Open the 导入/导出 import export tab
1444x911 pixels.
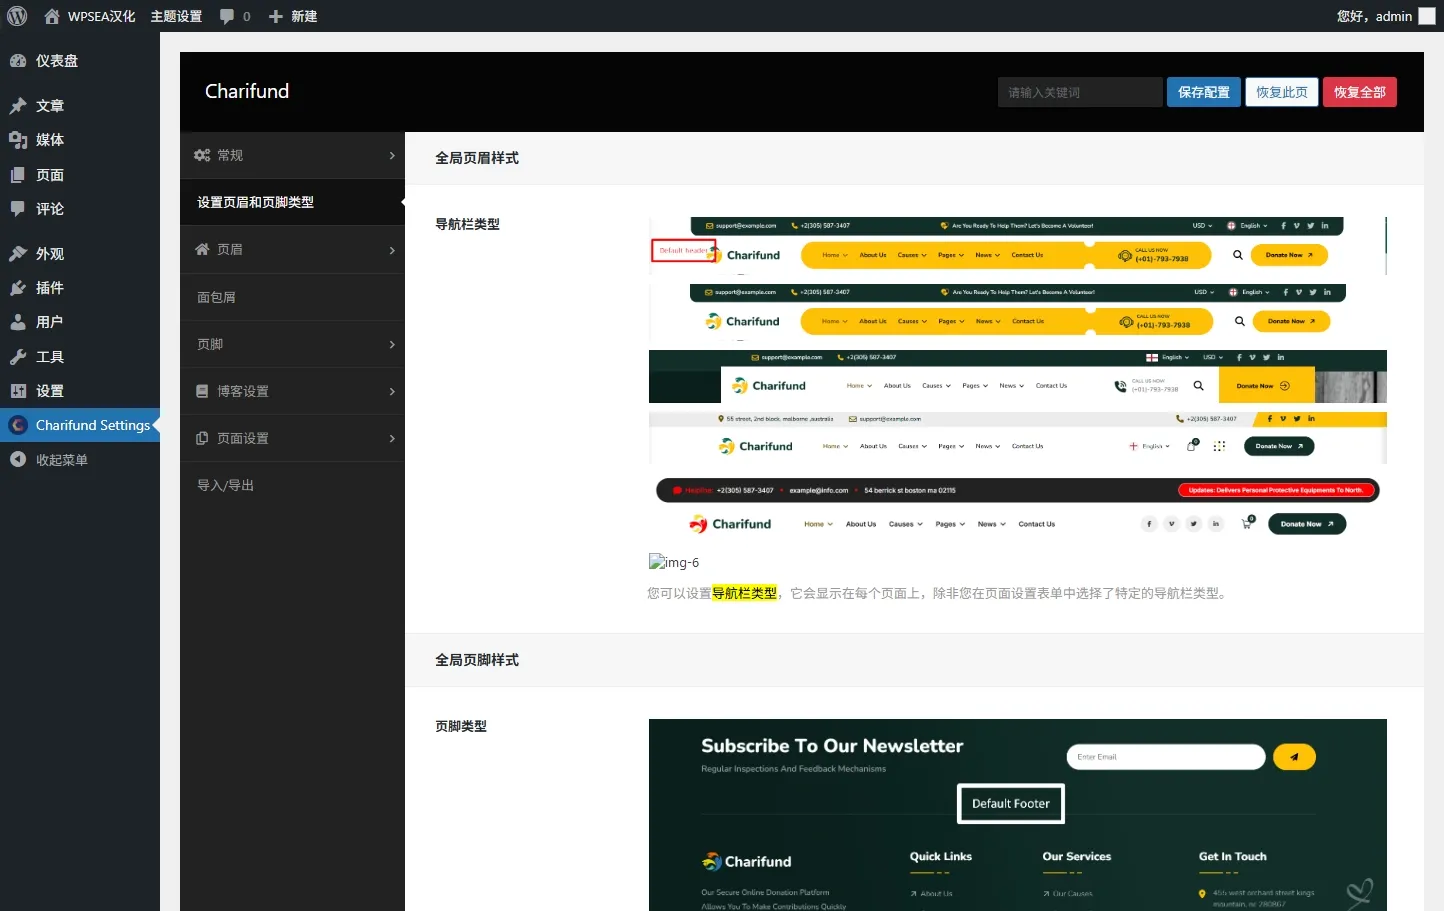pyautogui.click(x=226, y=485)
